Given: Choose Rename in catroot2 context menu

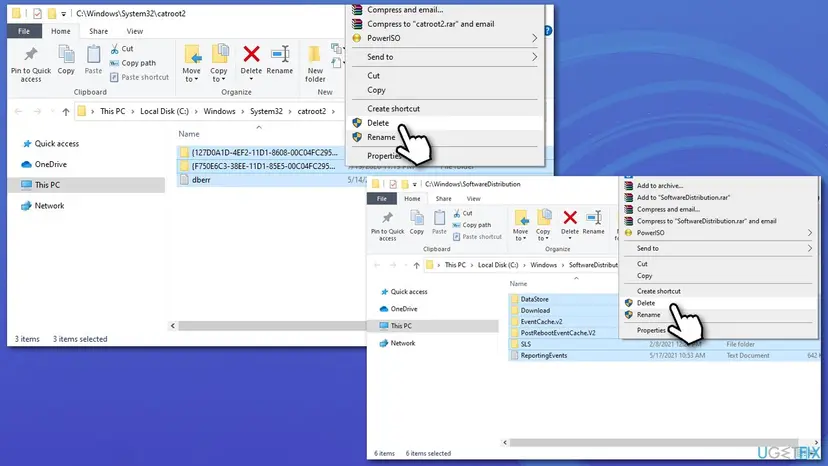Looking at the screenshot, I should tap(446, 137).
